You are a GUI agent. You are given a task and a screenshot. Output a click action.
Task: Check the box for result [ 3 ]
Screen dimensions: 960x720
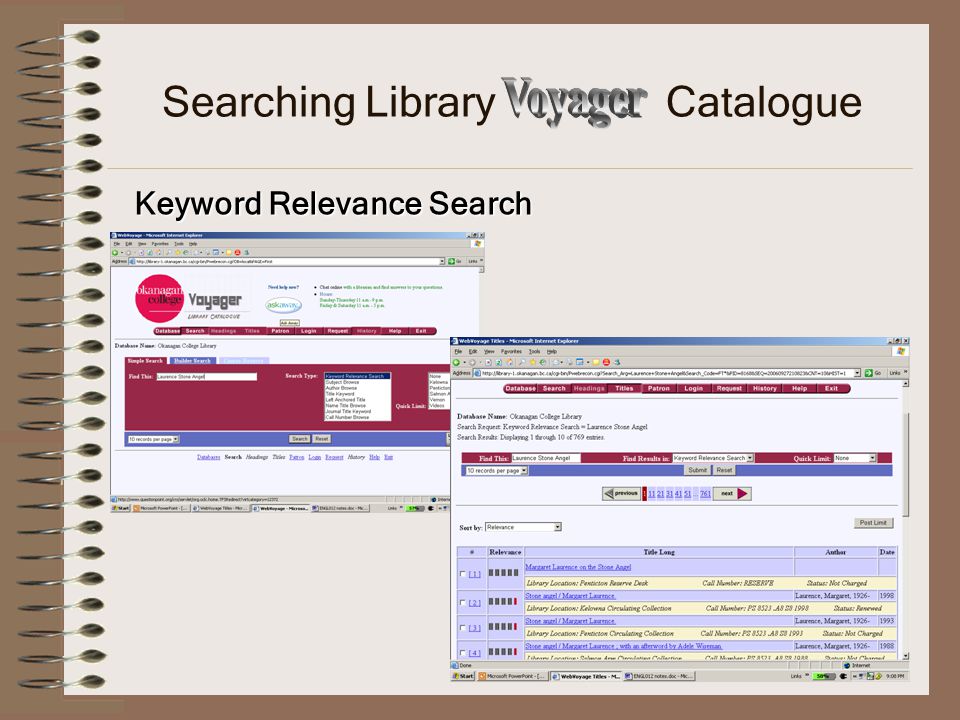point(463,628)
